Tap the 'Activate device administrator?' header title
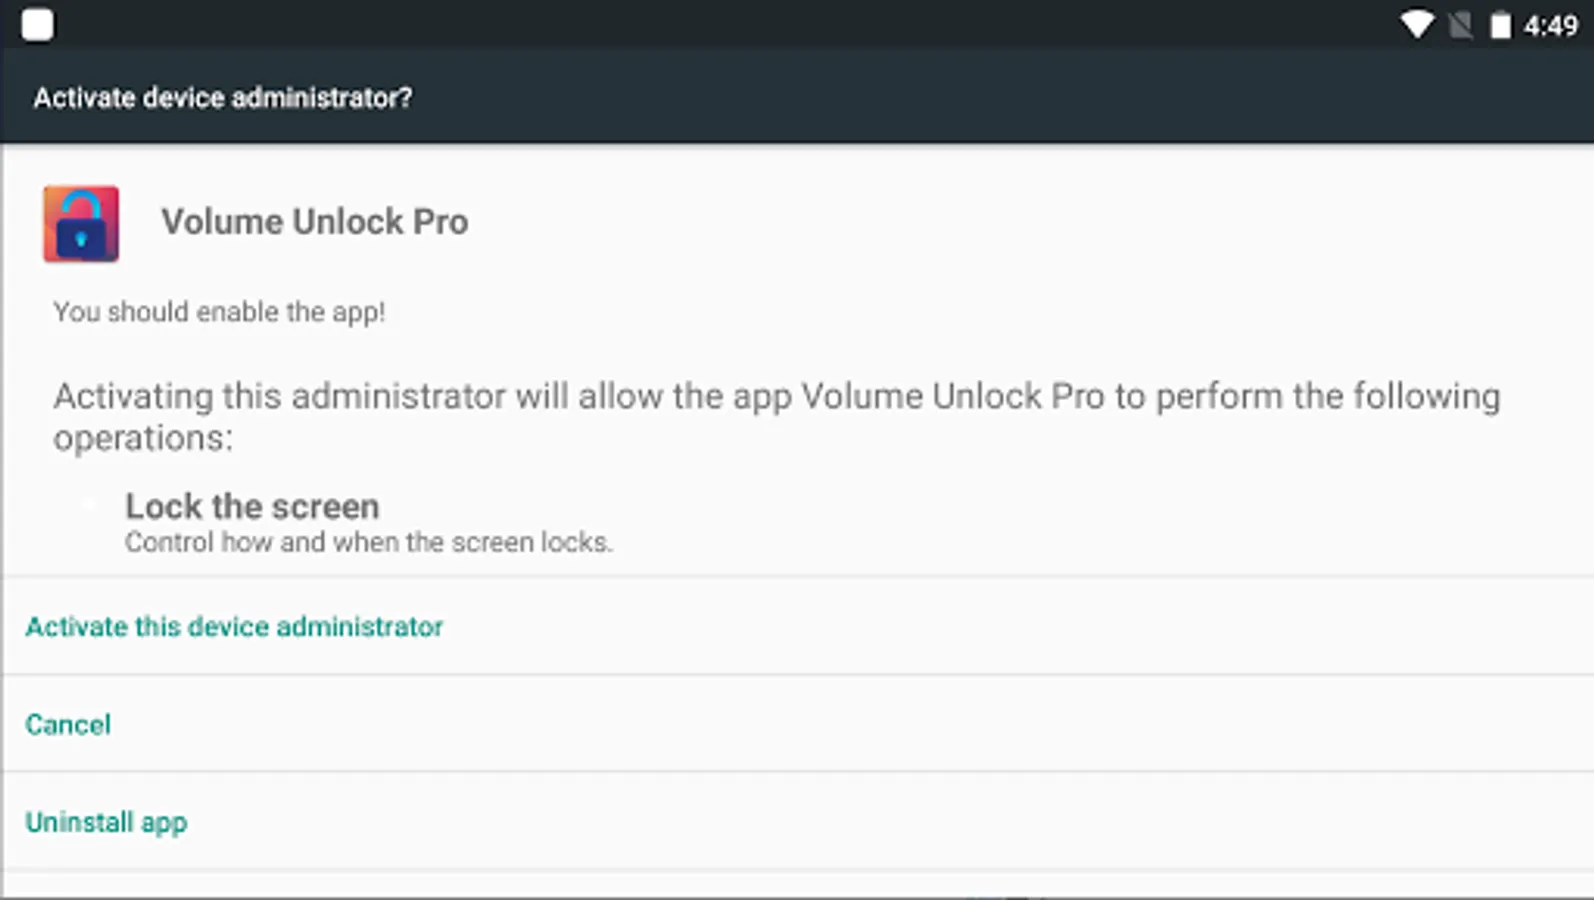The width and height of the screenshot is (1594, 900). (x=222, y=98)
